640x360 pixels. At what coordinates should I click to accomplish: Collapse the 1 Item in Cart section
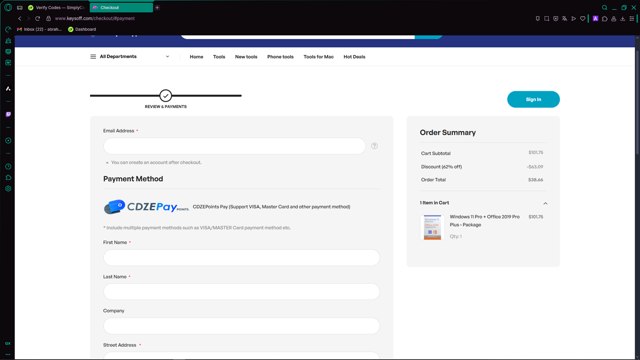tap(545, 203)
